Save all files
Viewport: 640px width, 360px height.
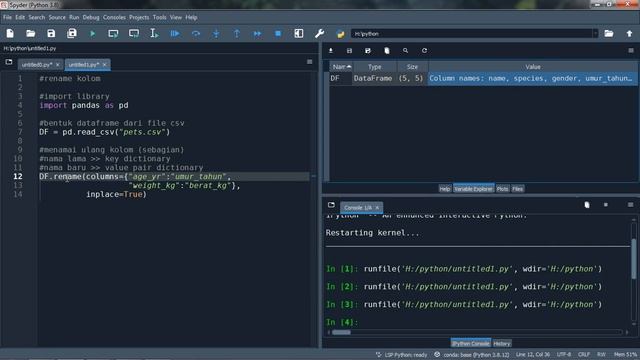coord(72,33)
